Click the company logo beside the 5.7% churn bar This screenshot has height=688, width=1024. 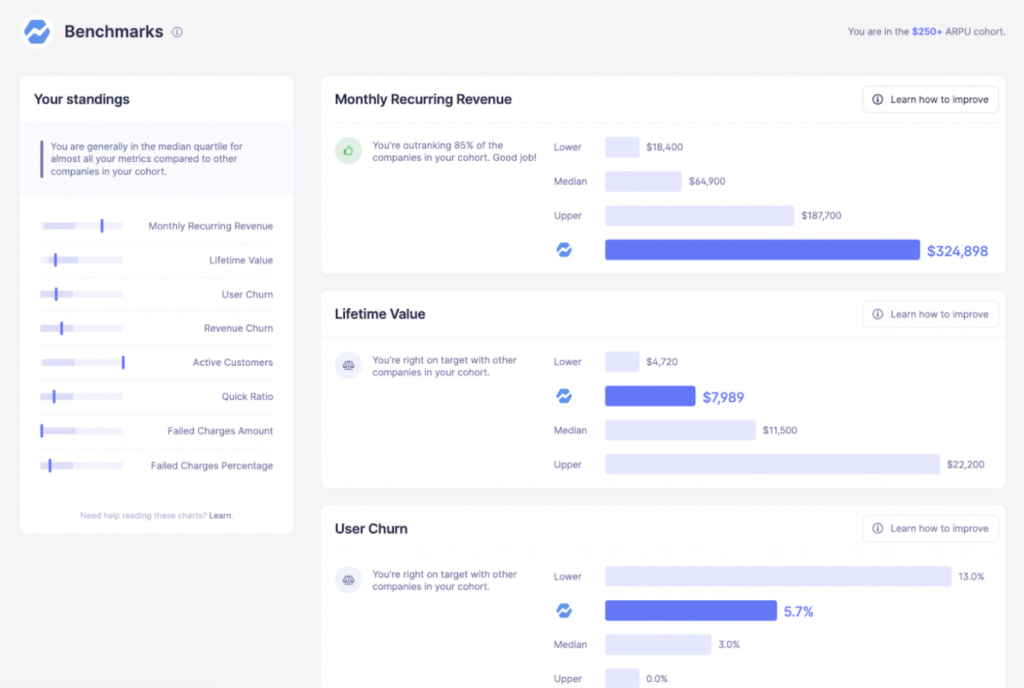pyautogui.click(x=566, y=610)
